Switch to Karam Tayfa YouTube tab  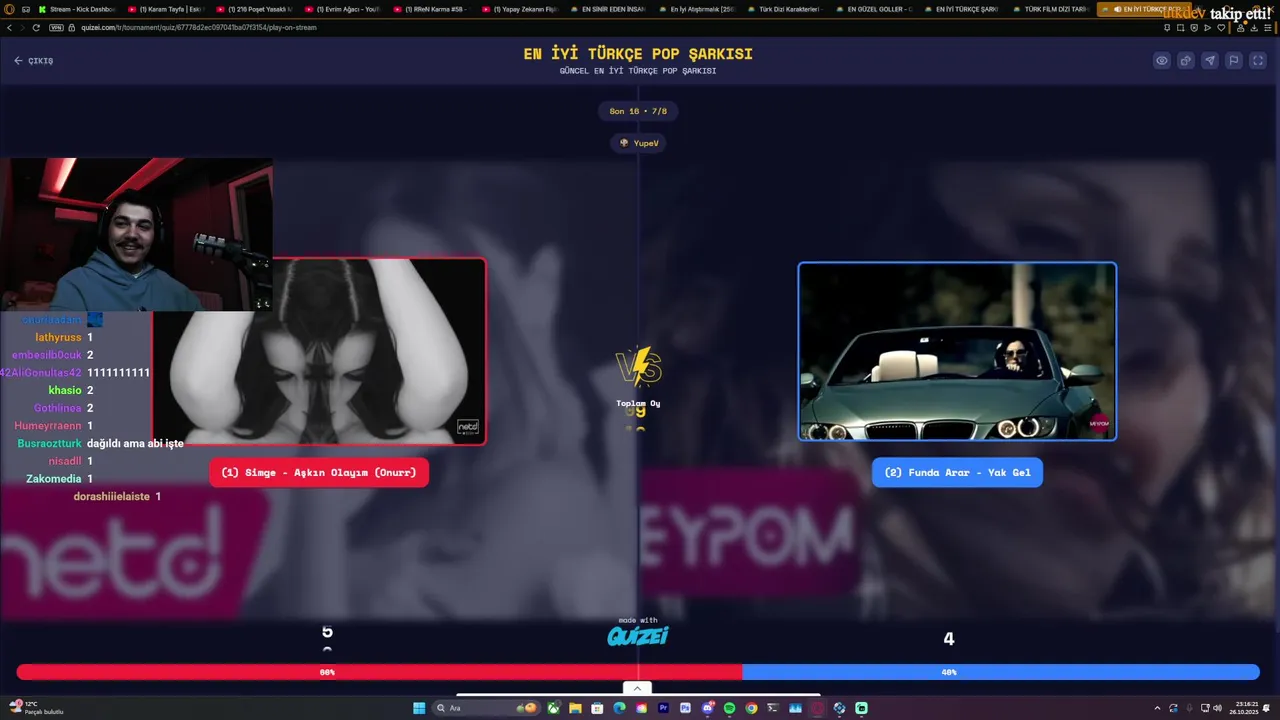pyautogui.click(x=165, y=9)
